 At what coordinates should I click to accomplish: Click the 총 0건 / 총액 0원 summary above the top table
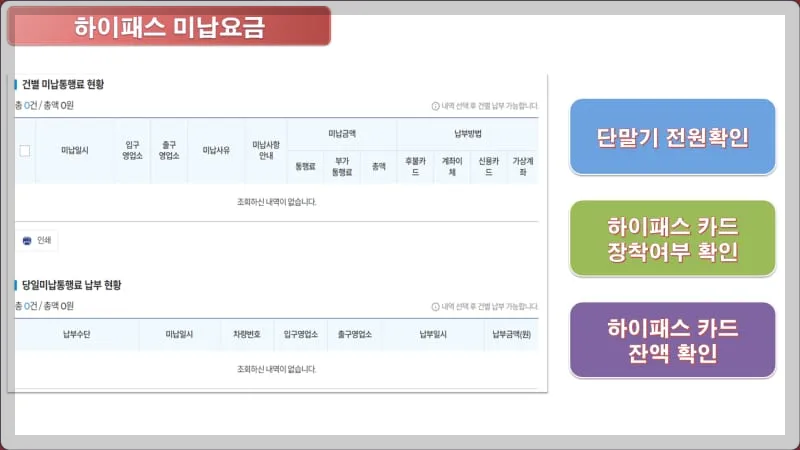44,106
